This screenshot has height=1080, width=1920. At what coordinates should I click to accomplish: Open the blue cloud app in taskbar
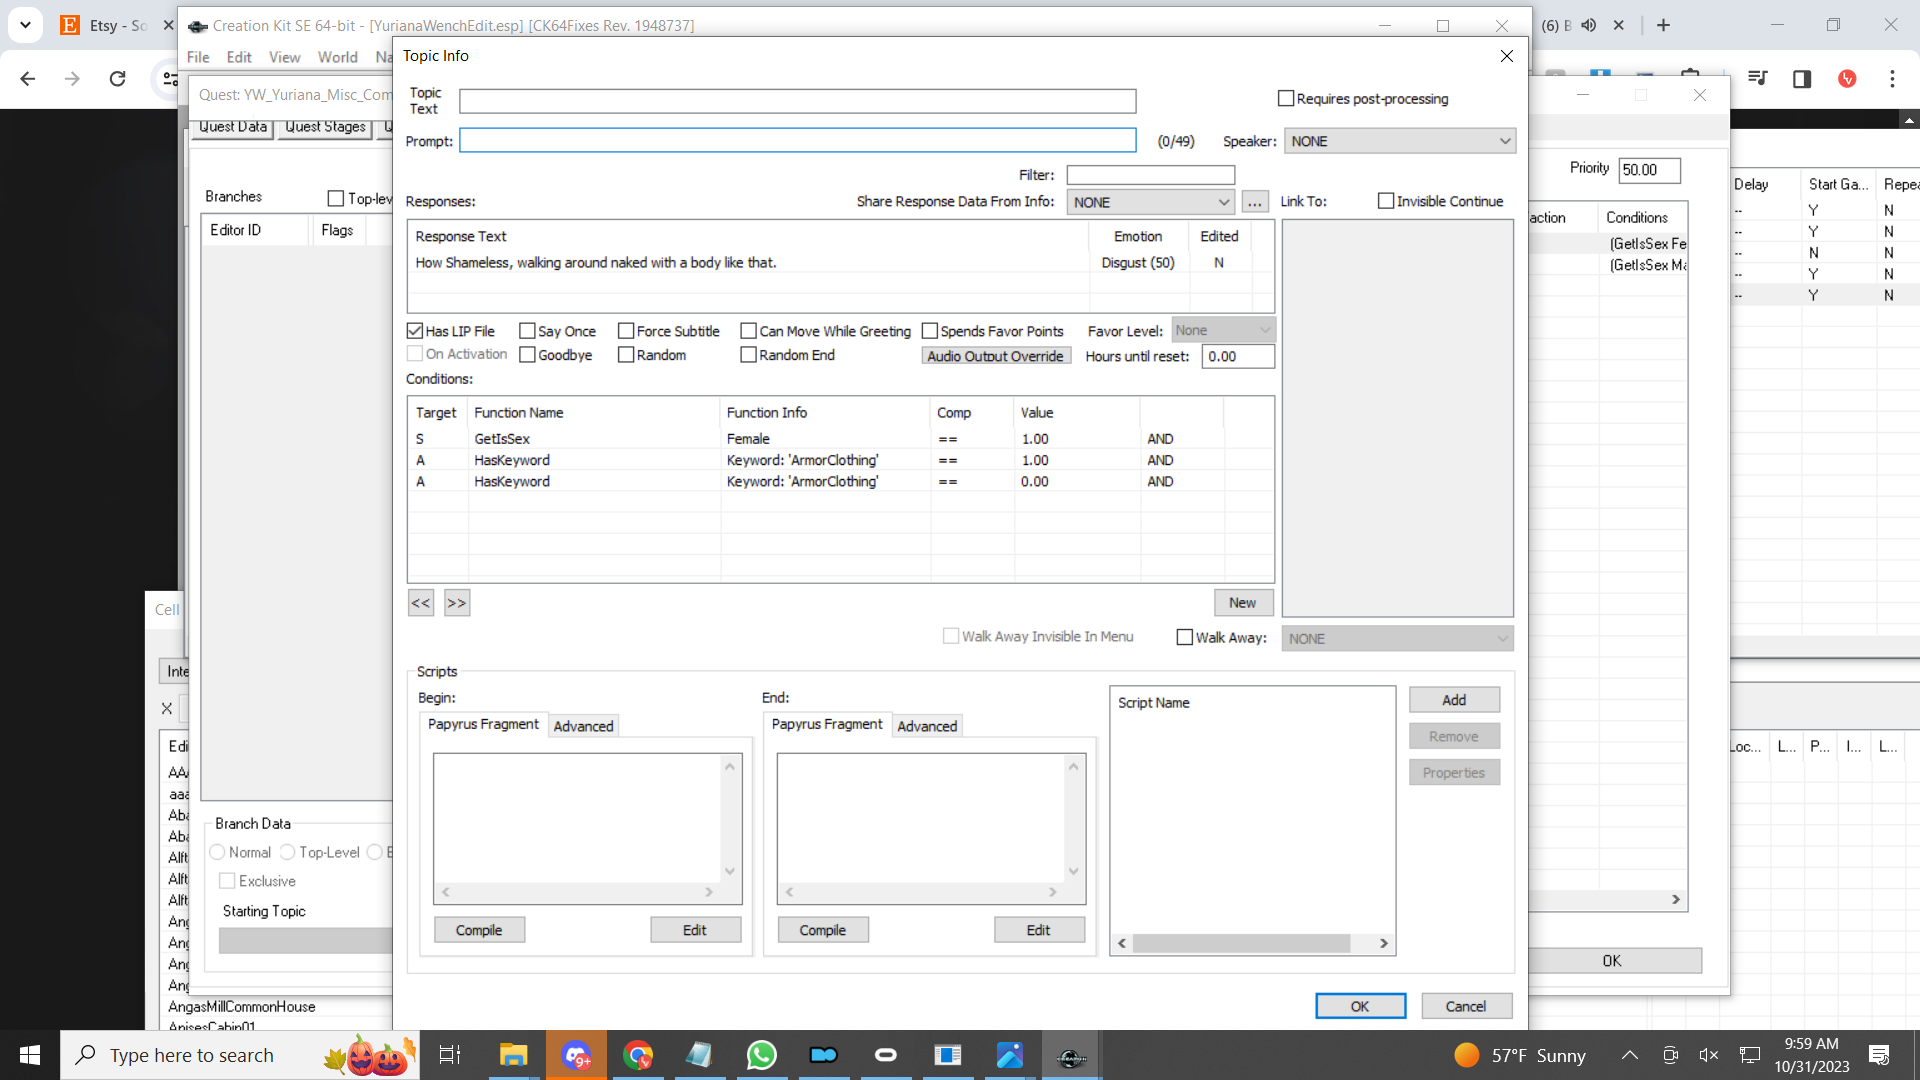[823, 1055]
